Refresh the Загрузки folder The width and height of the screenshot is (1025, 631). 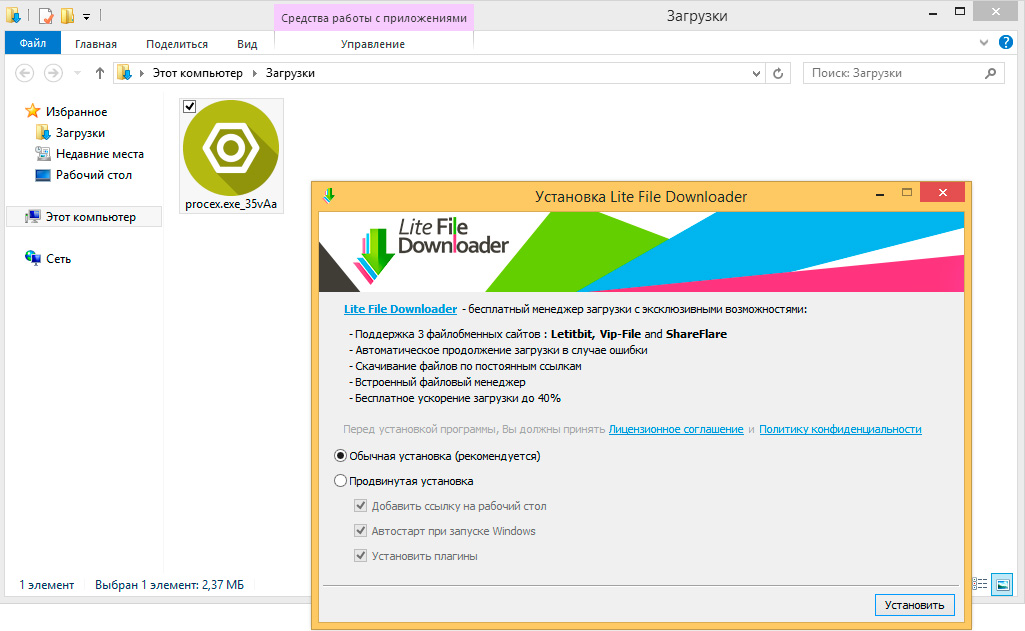coord(778,73)
